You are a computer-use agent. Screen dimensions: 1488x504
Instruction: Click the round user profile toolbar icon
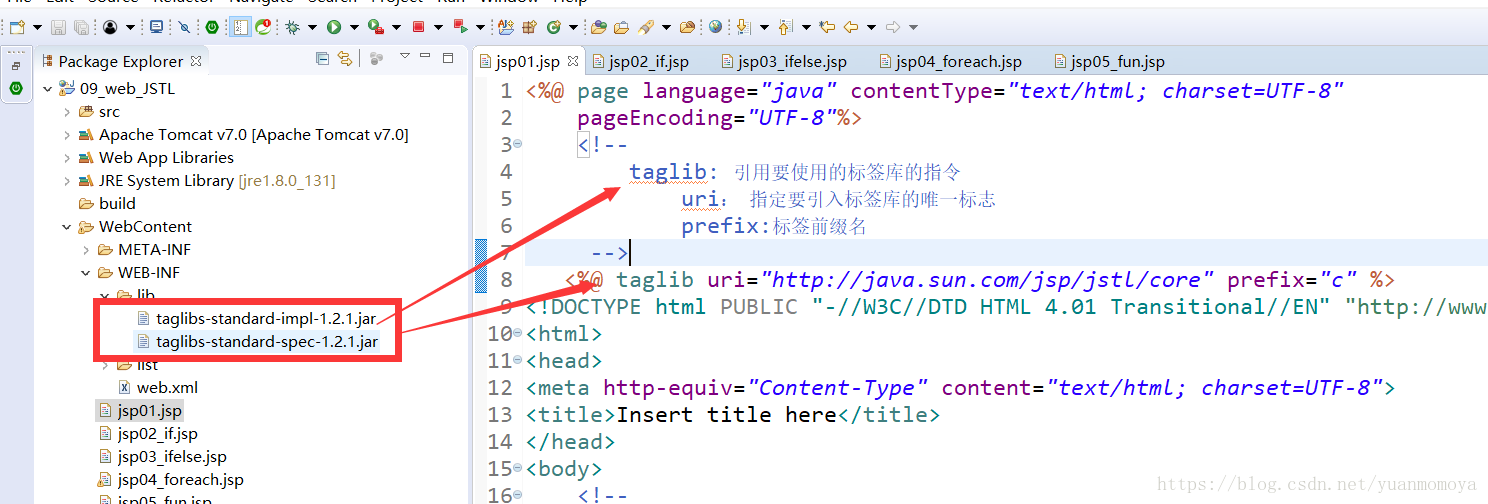[x=110, y=27]
